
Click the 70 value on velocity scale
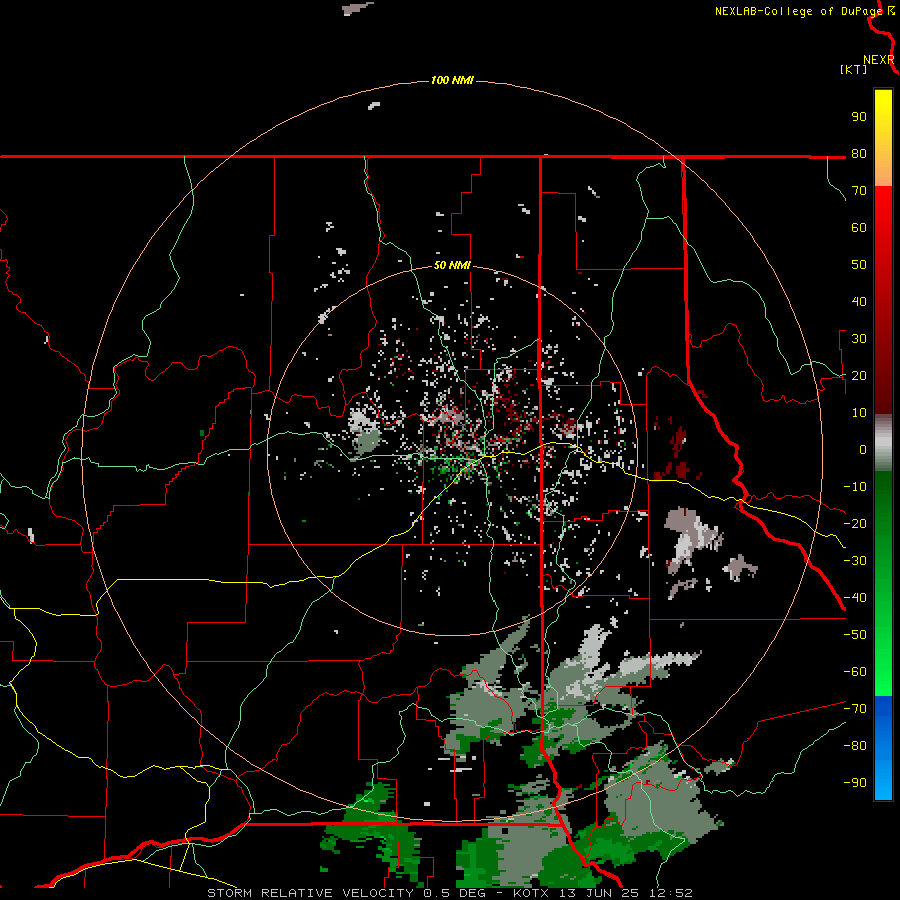pos(859,191)
